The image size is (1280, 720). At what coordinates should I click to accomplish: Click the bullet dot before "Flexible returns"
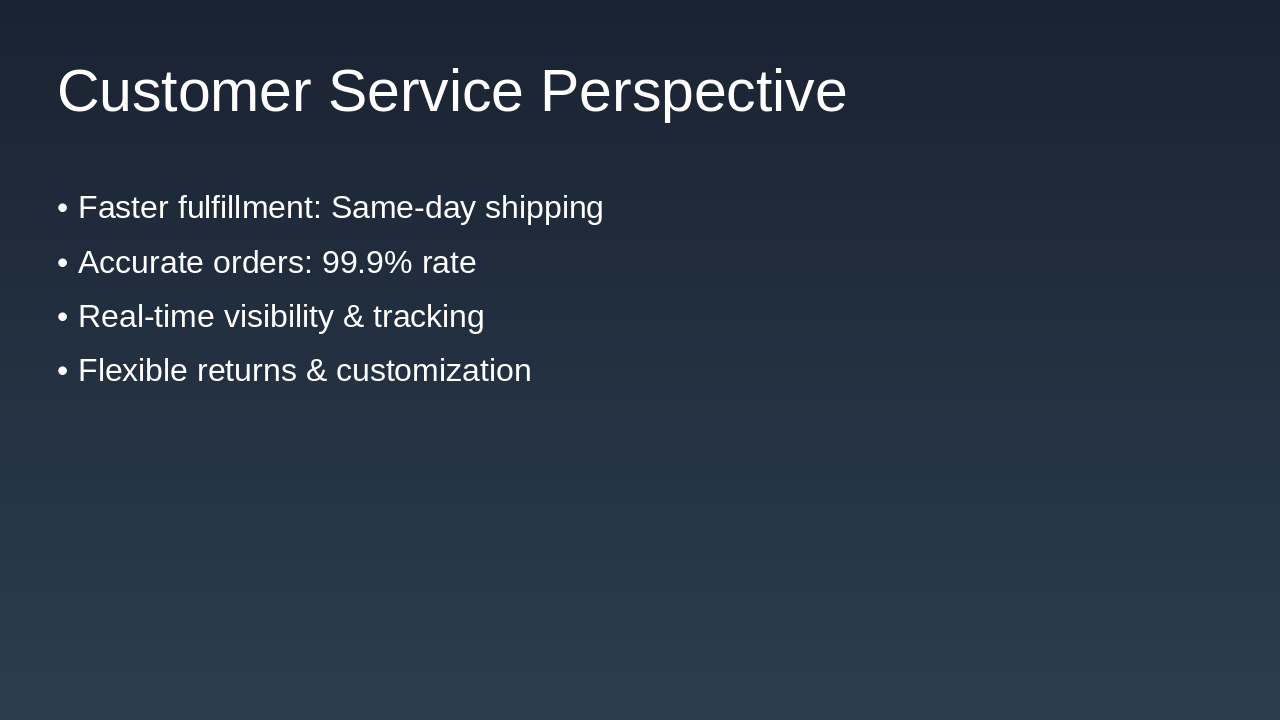tap(62, 371)
